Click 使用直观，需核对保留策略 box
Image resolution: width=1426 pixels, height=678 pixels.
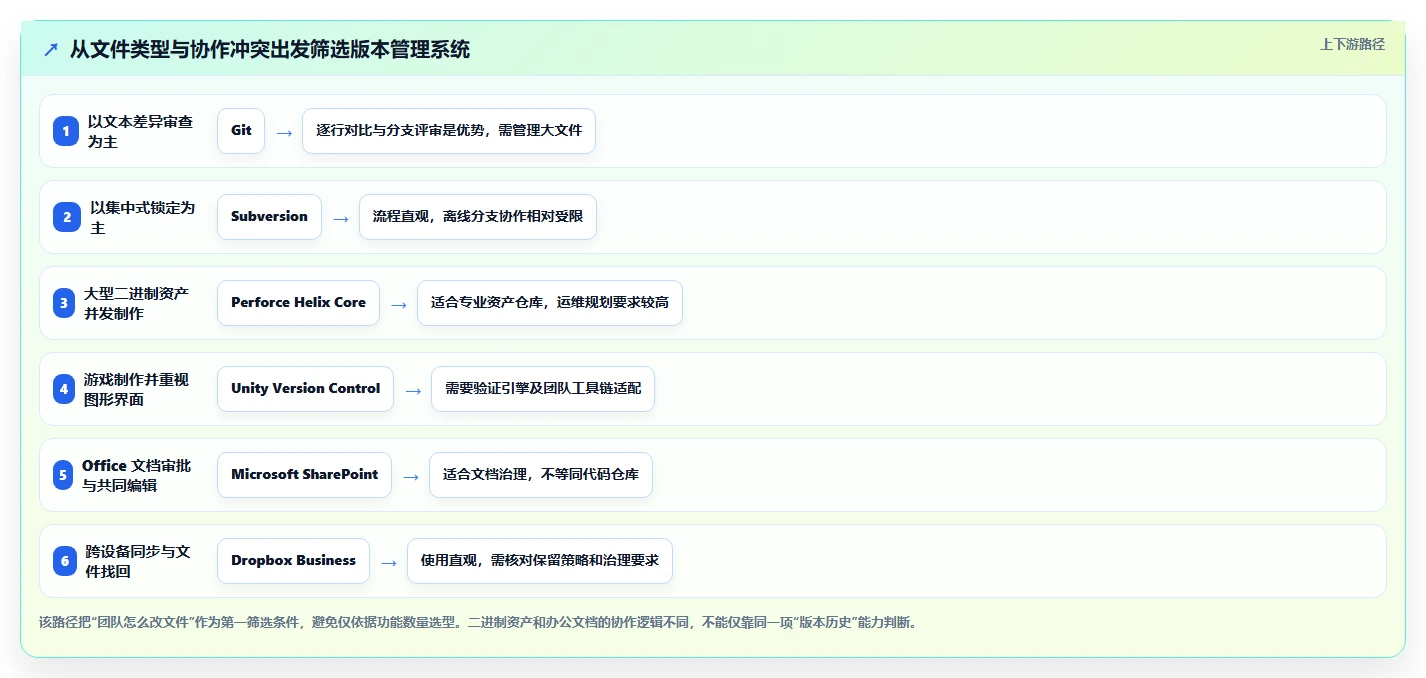[x=540, y=561]
